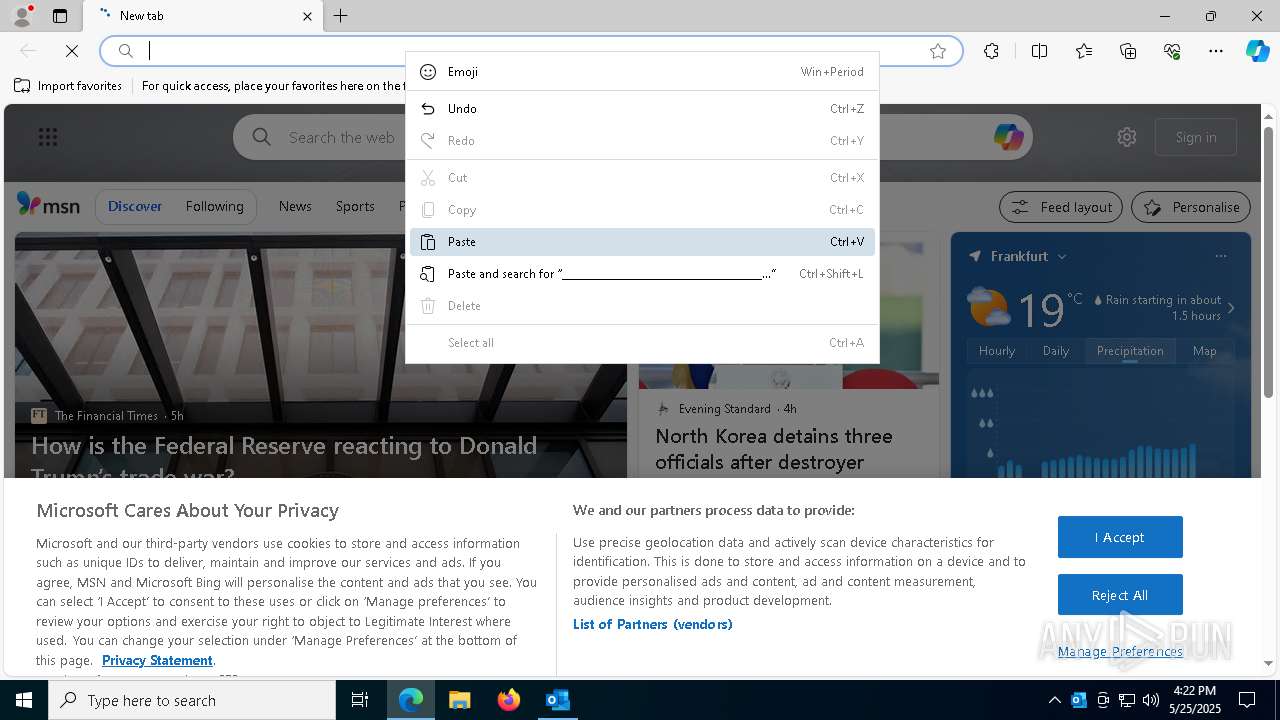The image size is (1280, 720).
Task: Open the Windows Start menu
Action: pos(24,700)
